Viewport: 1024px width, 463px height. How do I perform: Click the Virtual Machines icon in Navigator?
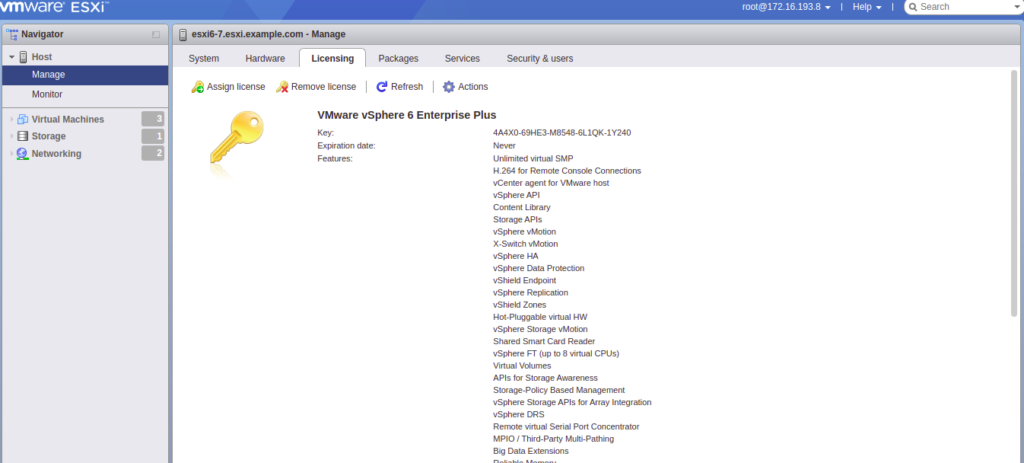click(x=23, y=120)
